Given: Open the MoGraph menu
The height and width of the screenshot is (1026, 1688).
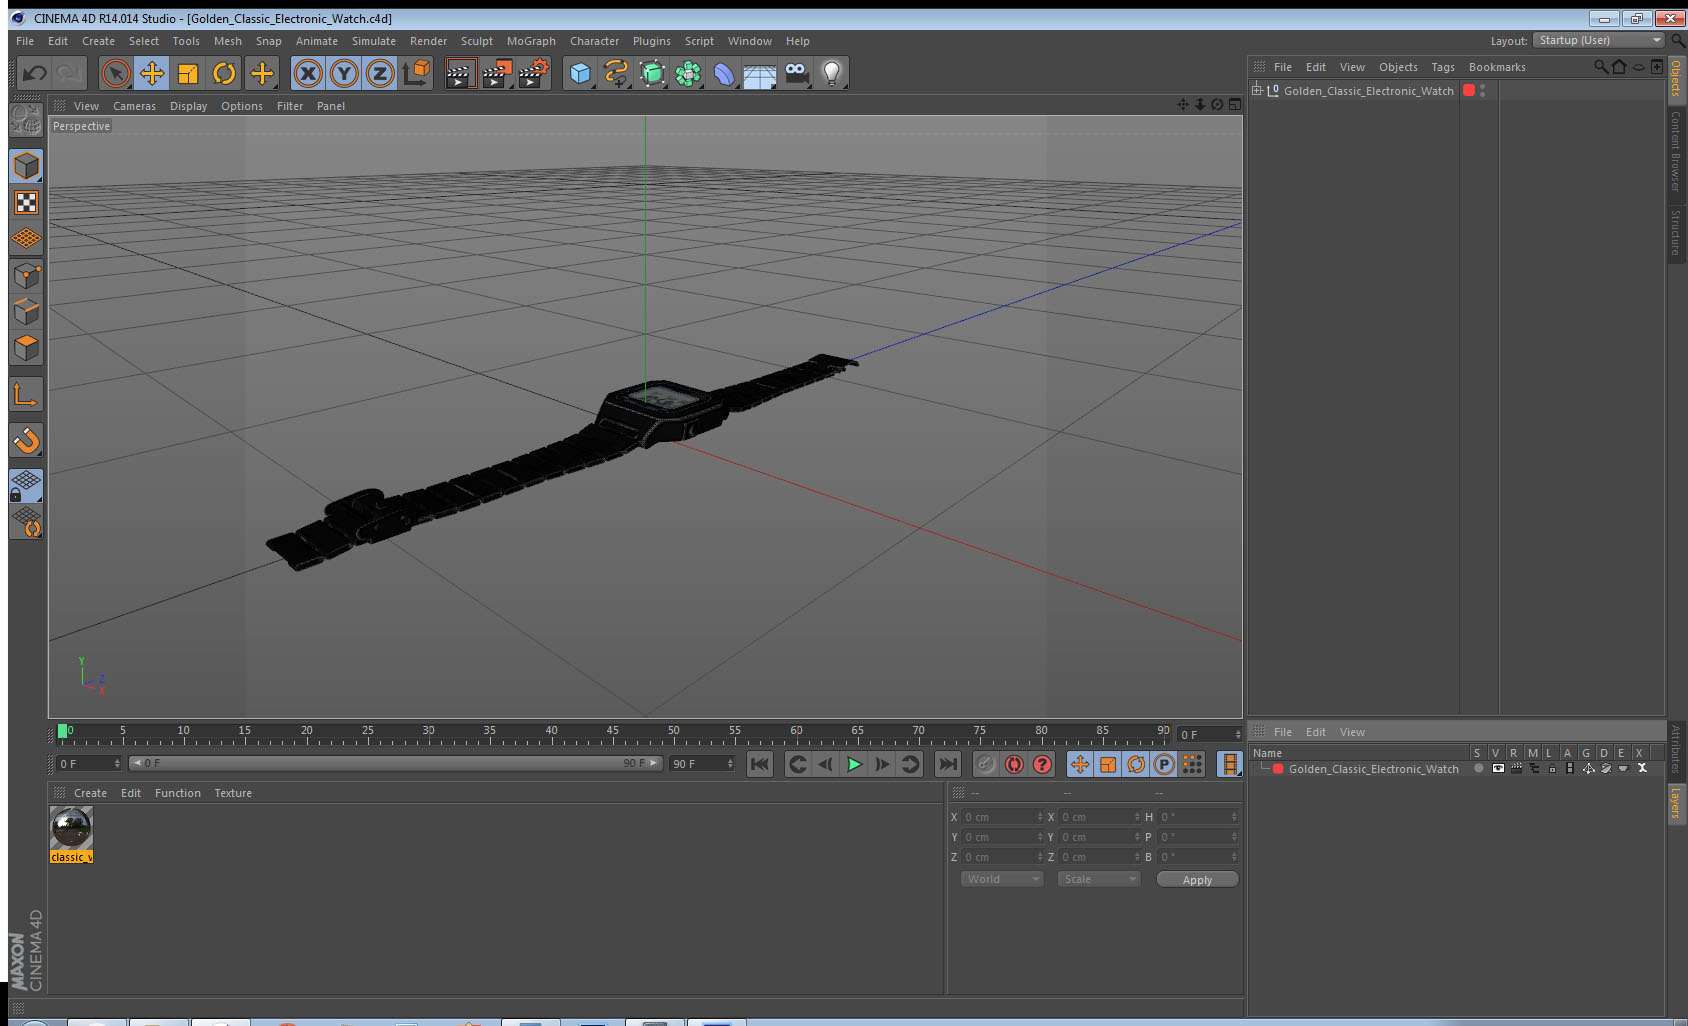Looking at the screenshot, I should [531, 41].
